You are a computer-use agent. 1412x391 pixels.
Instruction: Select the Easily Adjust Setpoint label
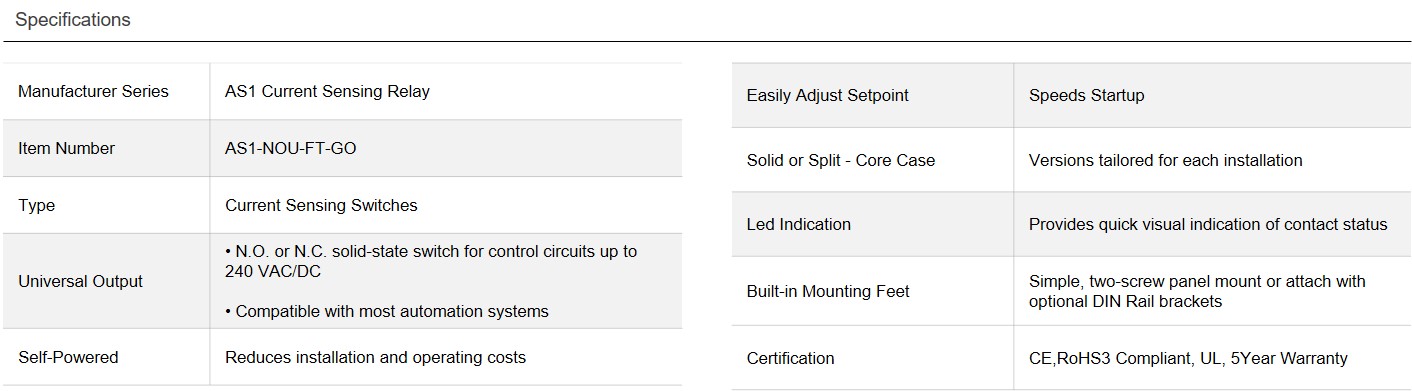(827, 95)
